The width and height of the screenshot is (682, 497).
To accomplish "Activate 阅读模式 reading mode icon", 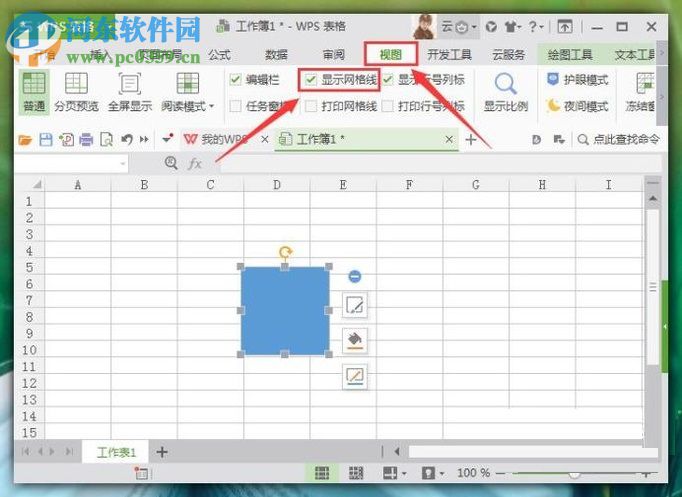I will click(x=187, y=83).
